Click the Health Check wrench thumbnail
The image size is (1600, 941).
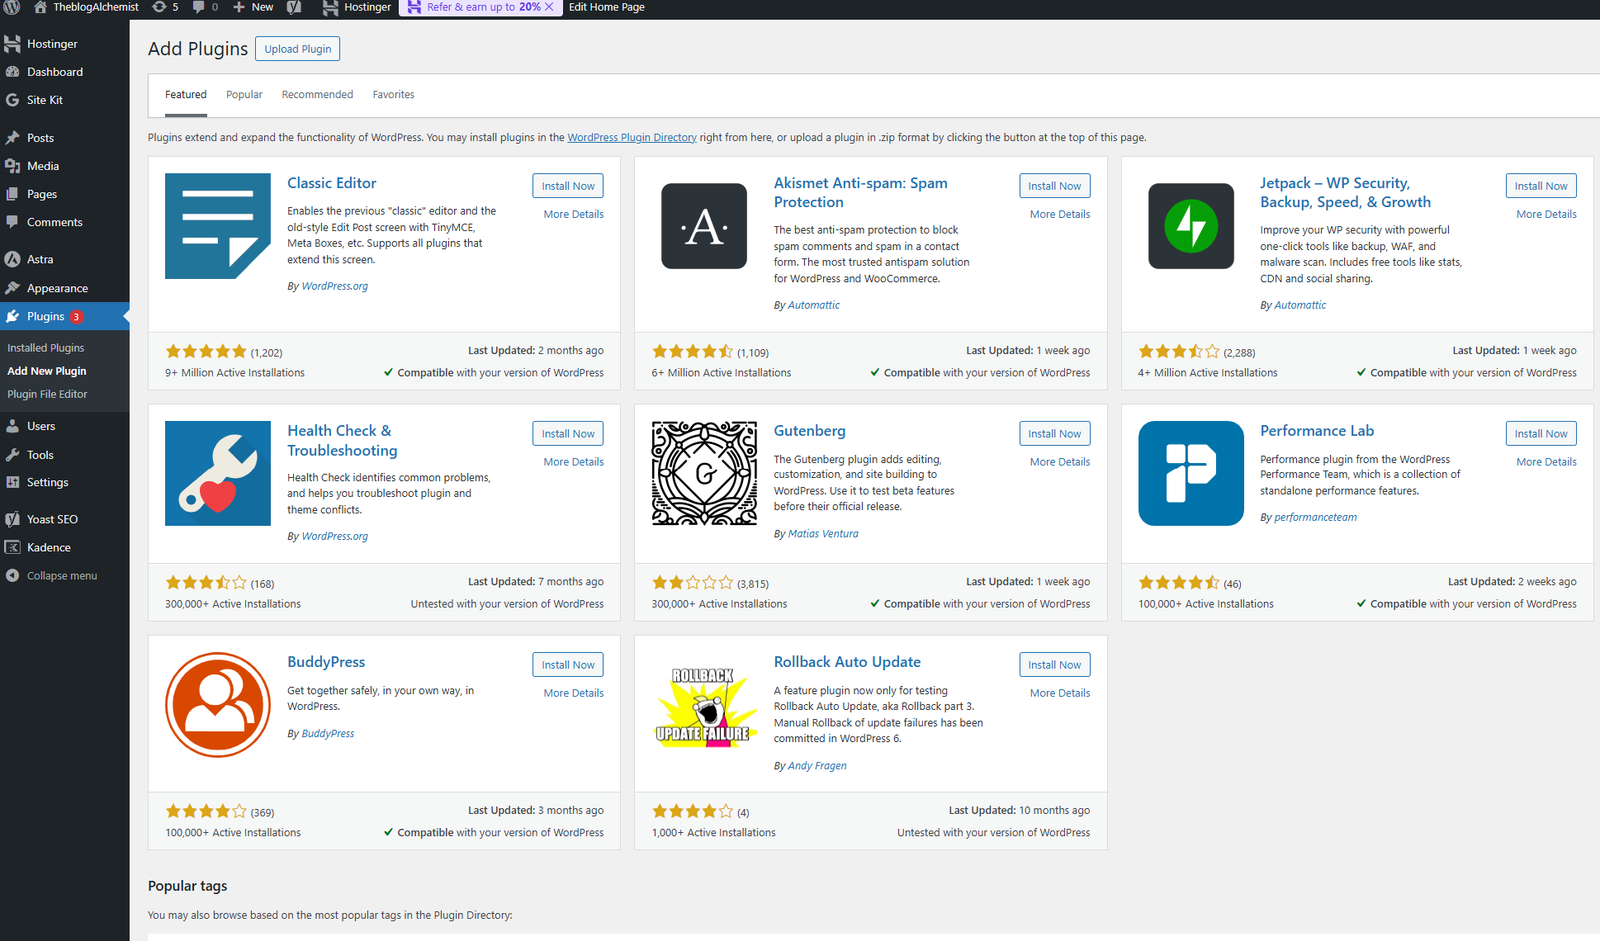(x=218, y=473)
